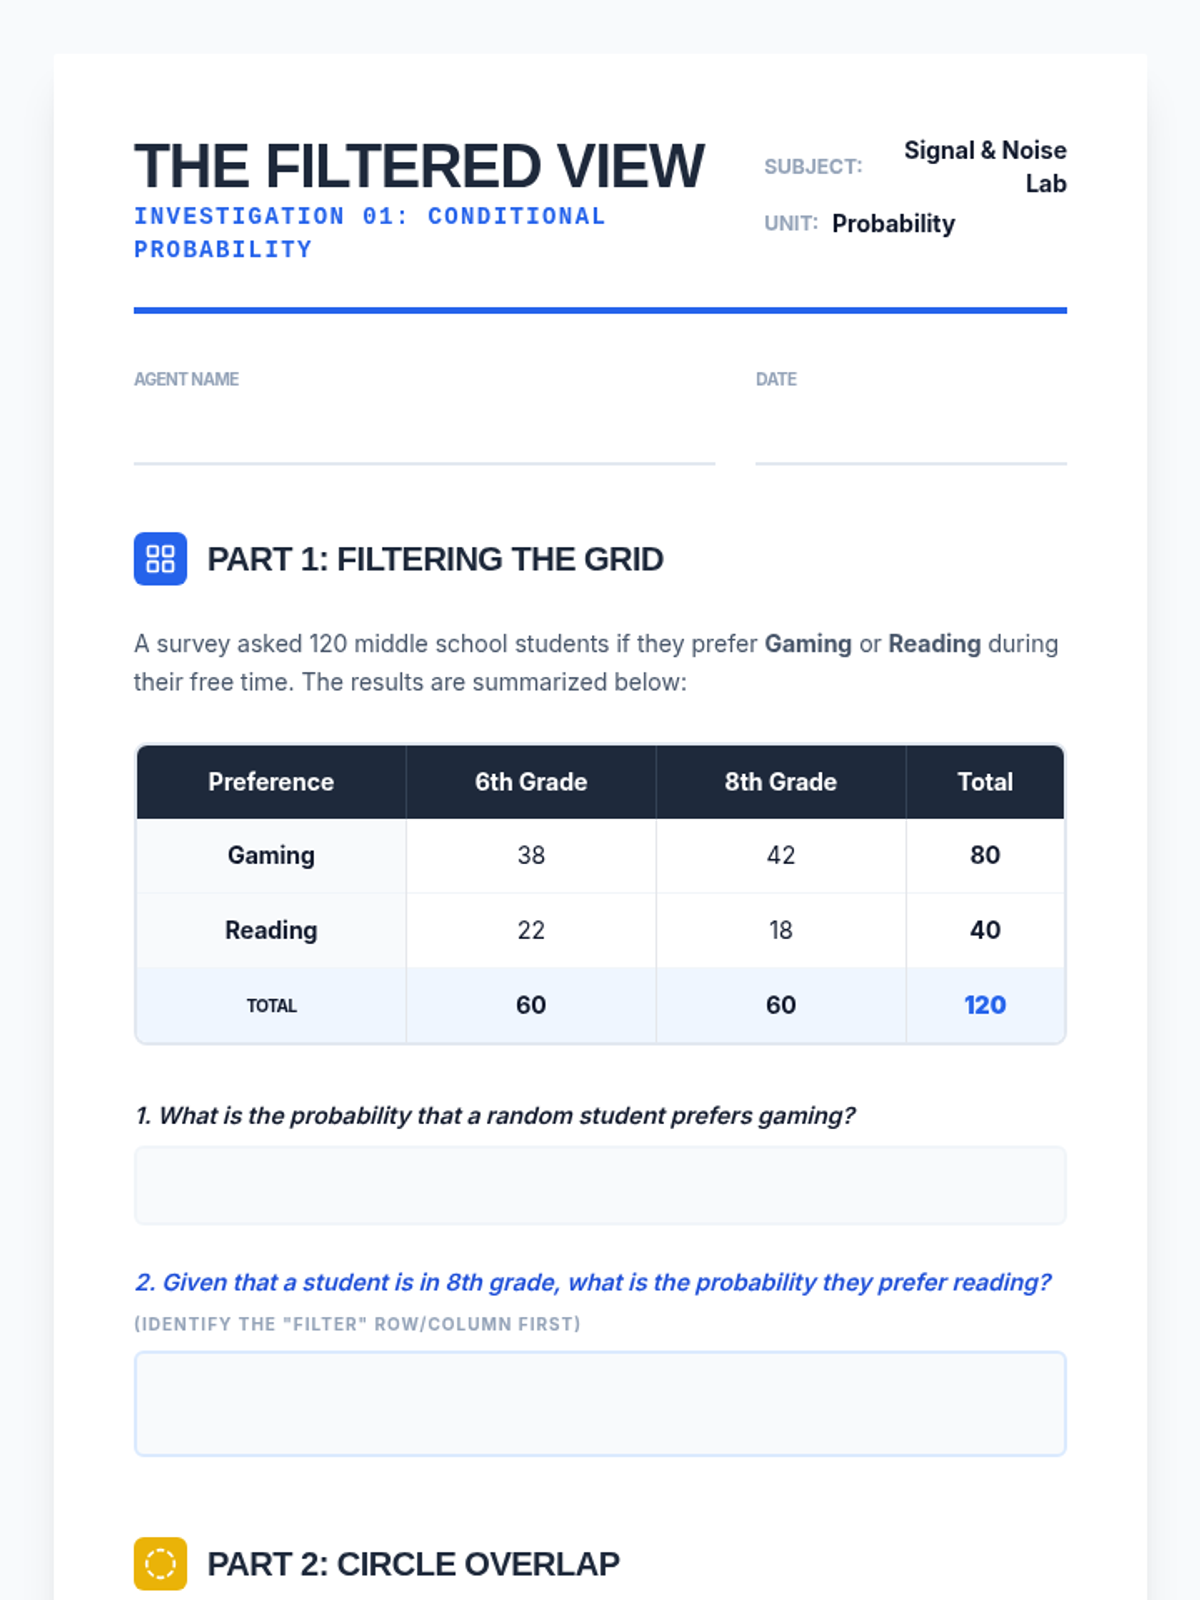This screenshot has width=1200, height=1600.
Task: Select the Gaming row label
Action: [x=271, y=855]
